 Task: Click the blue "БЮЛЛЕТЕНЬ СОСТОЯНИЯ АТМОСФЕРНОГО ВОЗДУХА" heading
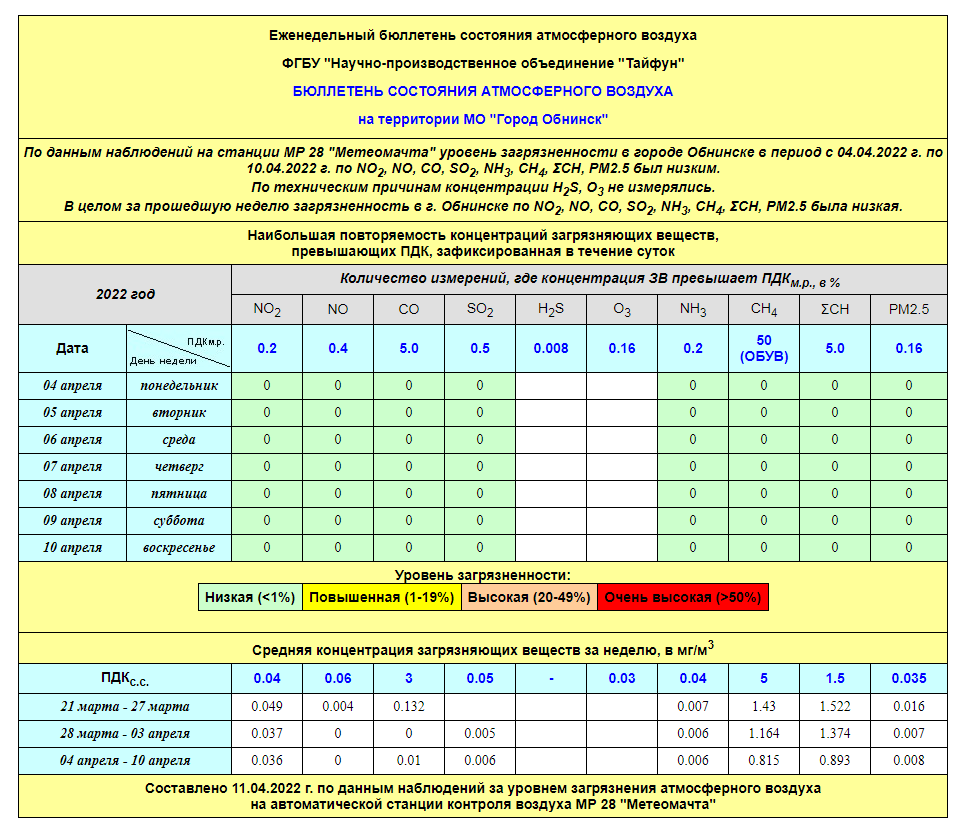pyautogui.click(x=483, y=91)
